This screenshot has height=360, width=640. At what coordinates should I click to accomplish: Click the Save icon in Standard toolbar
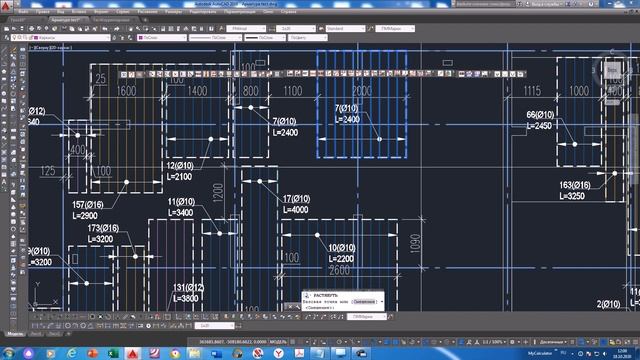click(x=21, y=29)
